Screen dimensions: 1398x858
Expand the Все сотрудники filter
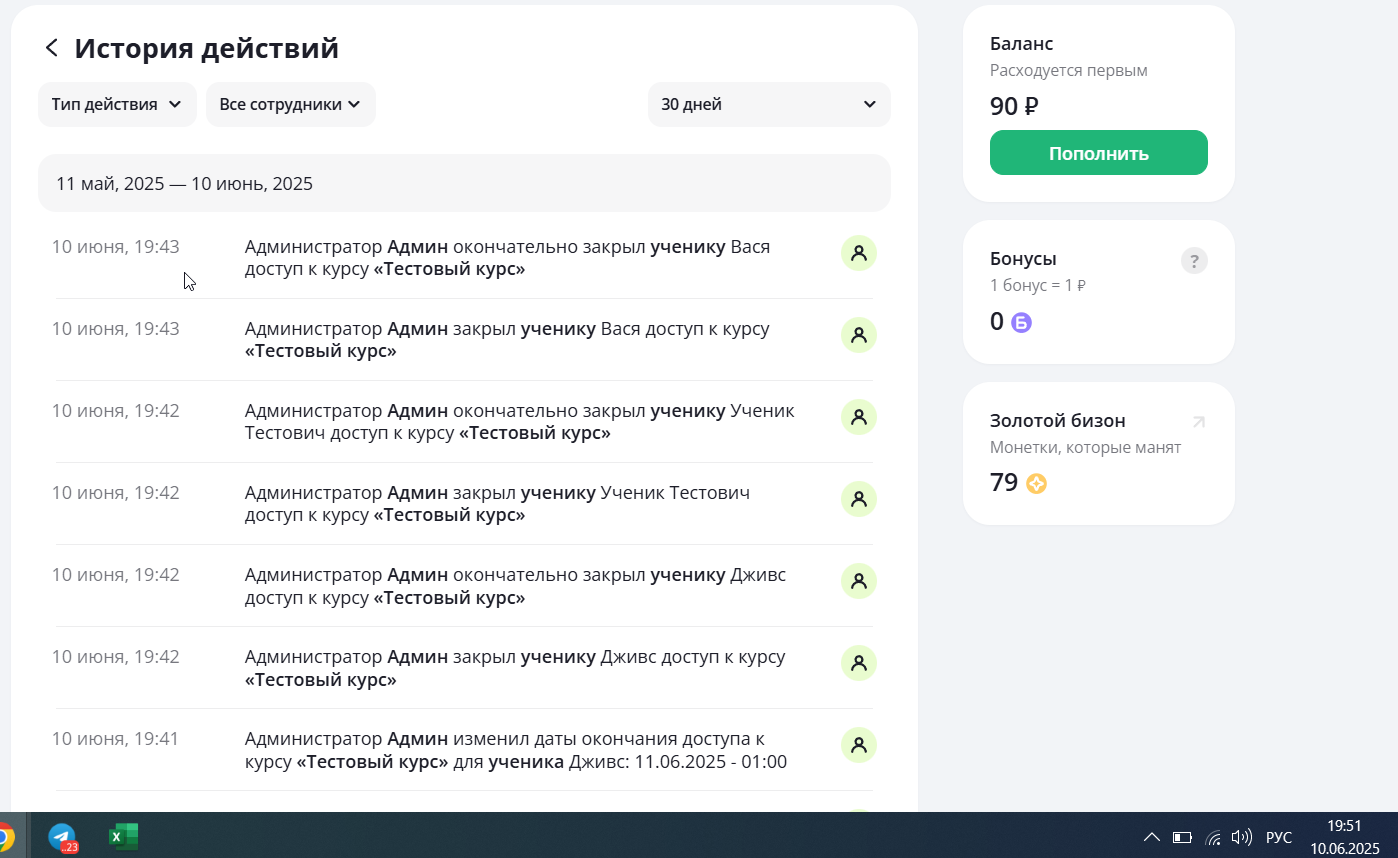(290, 104)
